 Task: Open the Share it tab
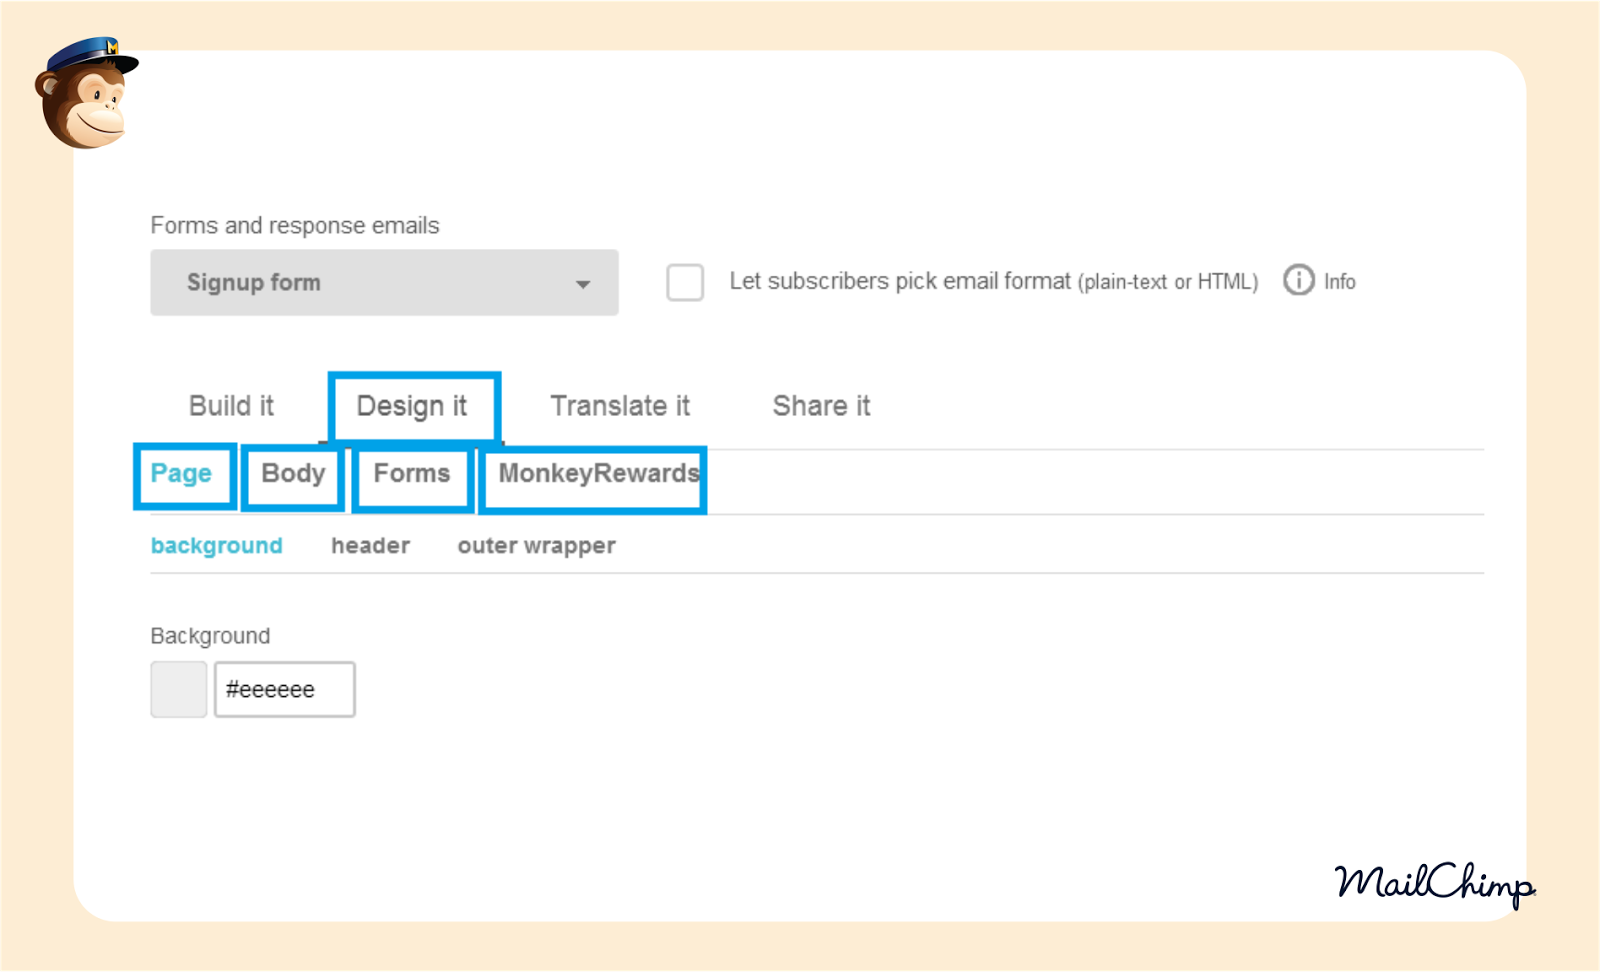click(821, 406)
